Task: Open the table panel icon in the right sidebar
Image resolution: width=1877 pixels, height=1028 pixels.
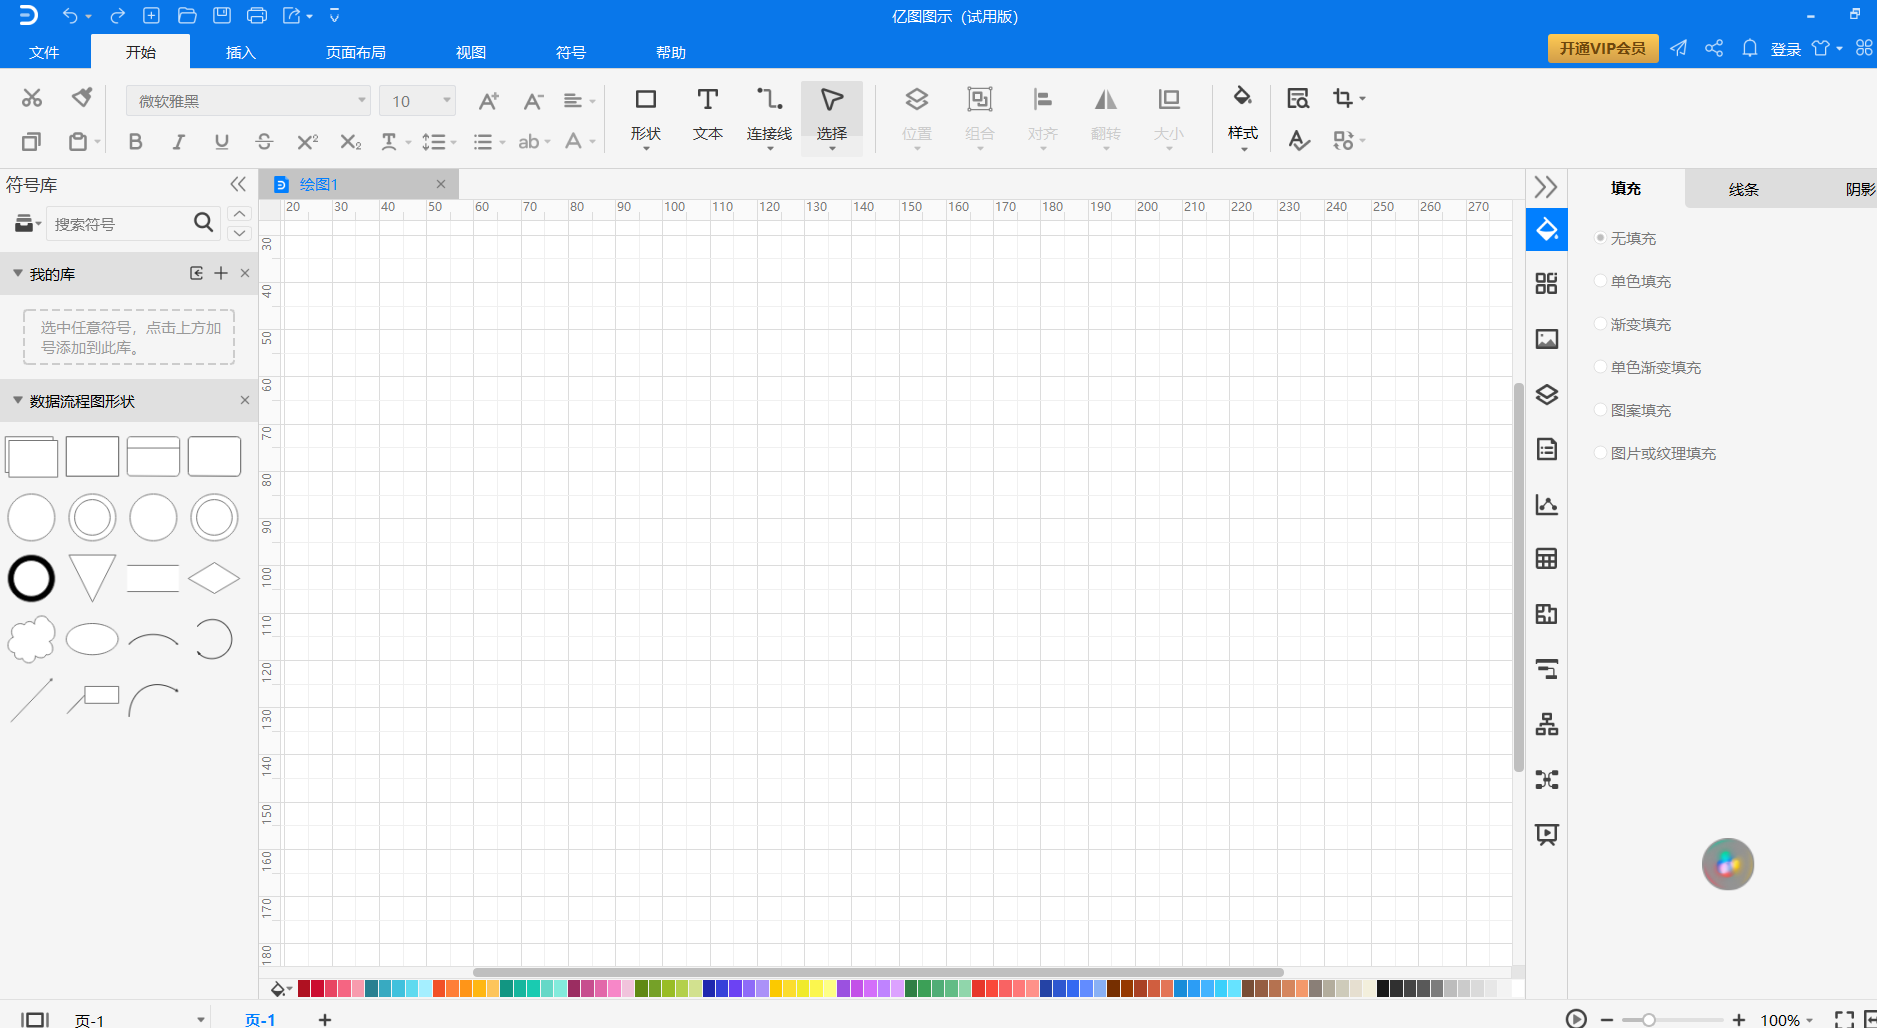Action: coord(1546,559)
